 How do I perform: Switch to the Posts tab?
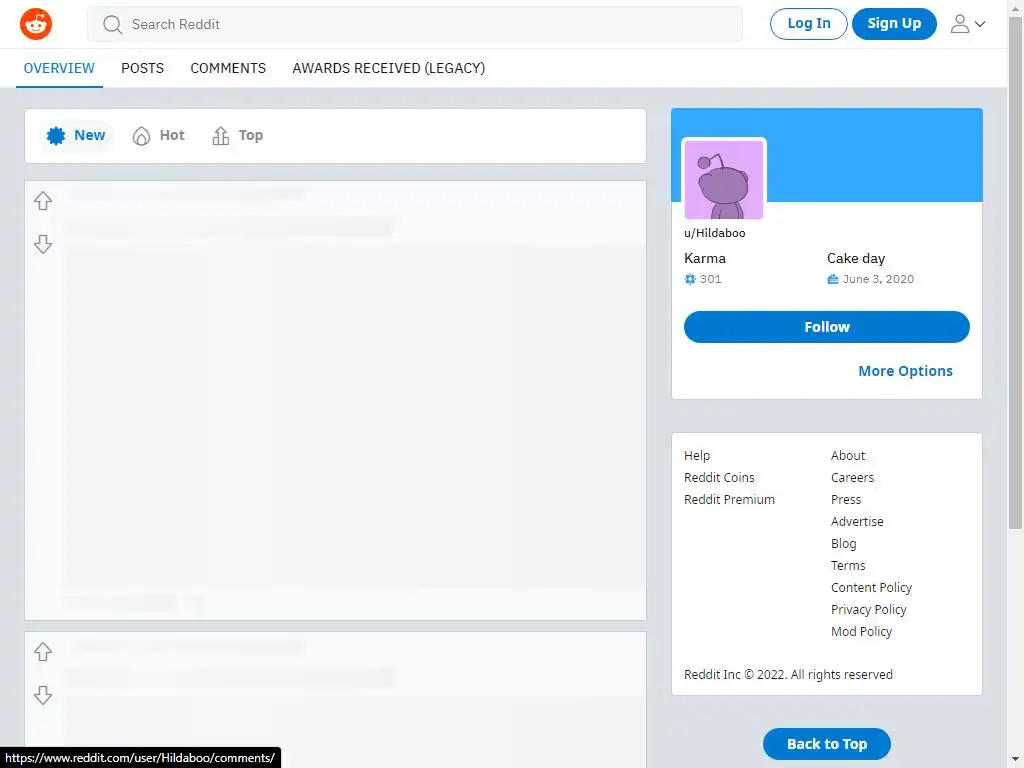[142, 68]
